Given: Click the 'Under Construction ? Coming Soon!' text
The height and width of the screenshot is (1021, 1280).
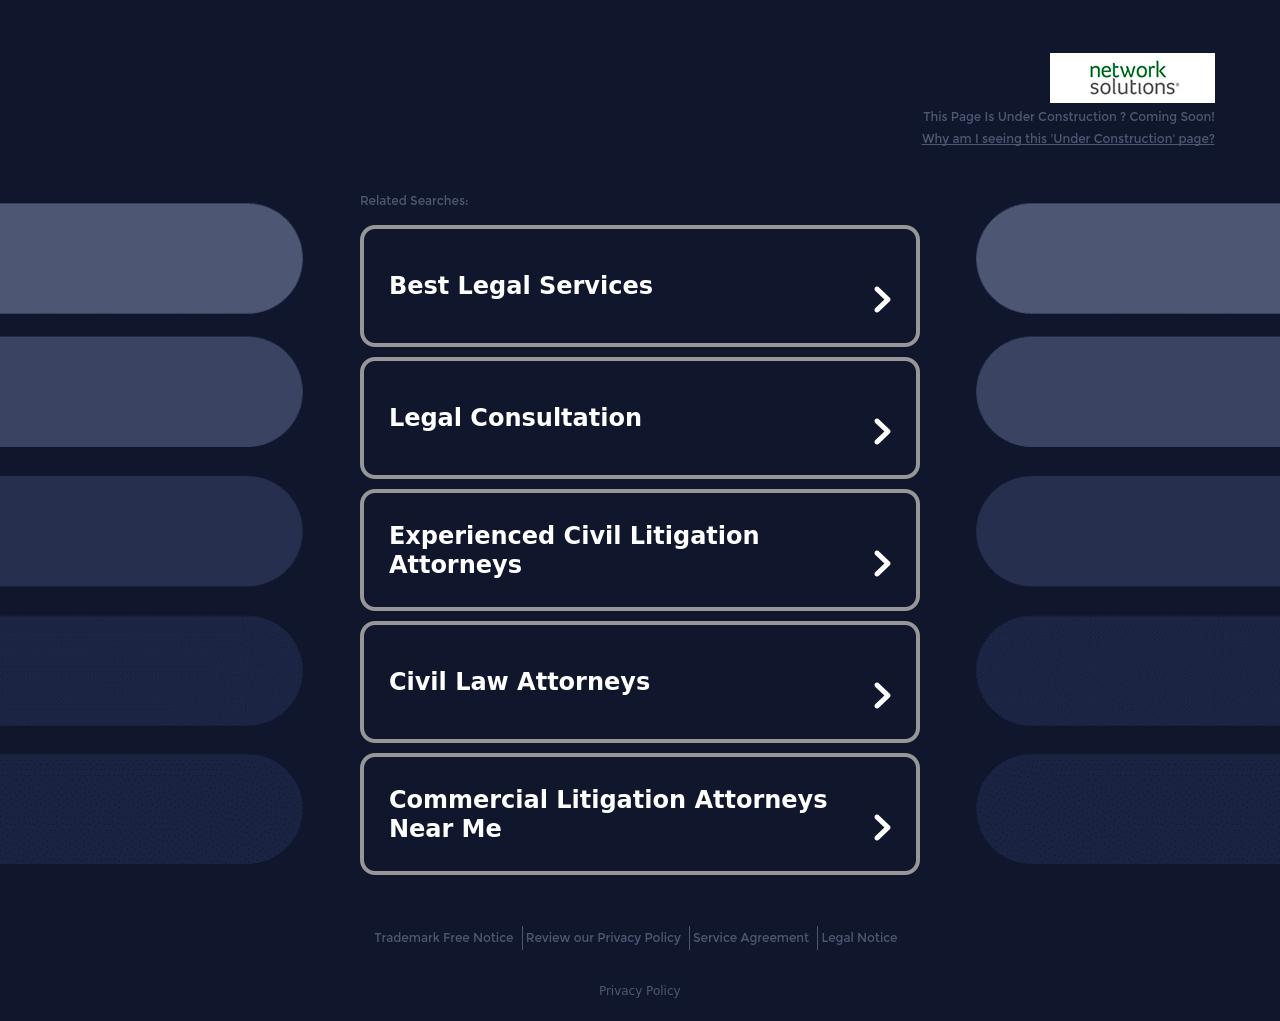Looking at the screenshot, I should point(1068,117).
